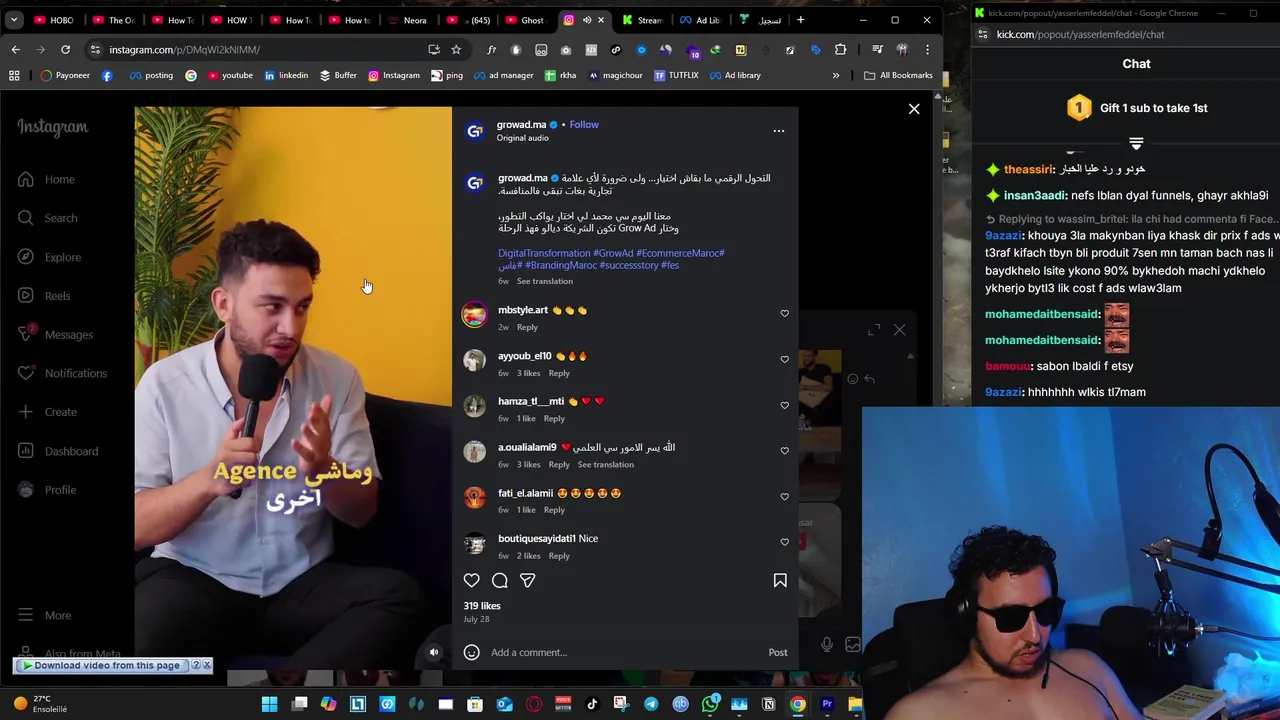Reply to mbstyle.art's comment
Viewport: 1280px width, 720px height.
(x=527, y=328)
